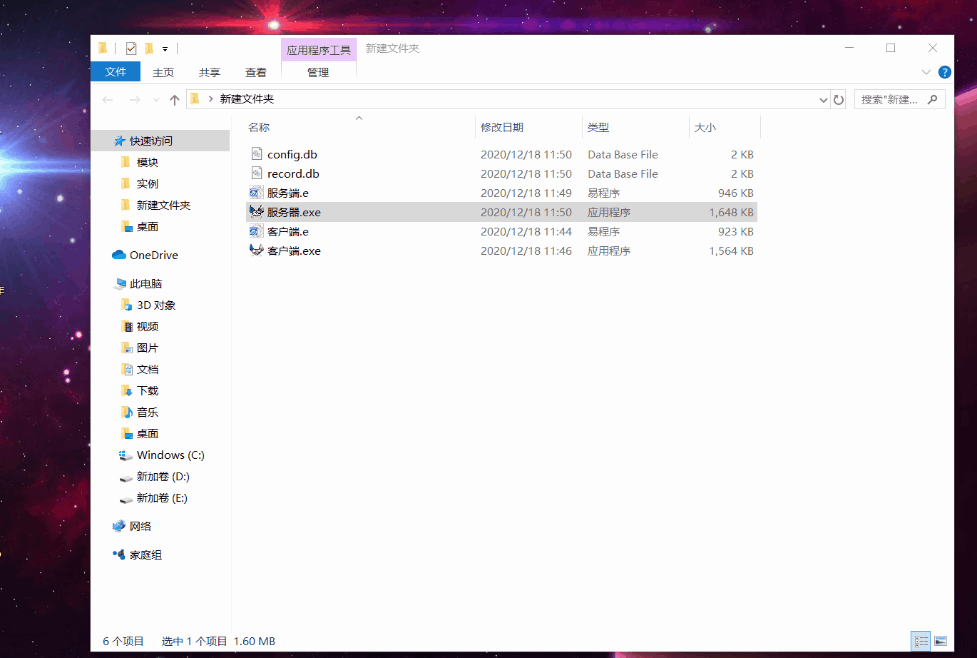977x658 pixels.
Task: Click the 客户端.exe application icon
Action: 256,250
